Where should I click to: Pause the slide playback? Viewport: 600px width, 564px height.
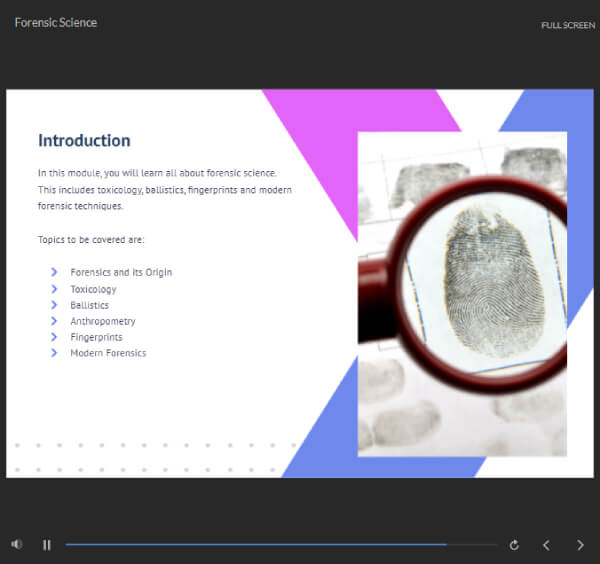[x=47, y=545]
